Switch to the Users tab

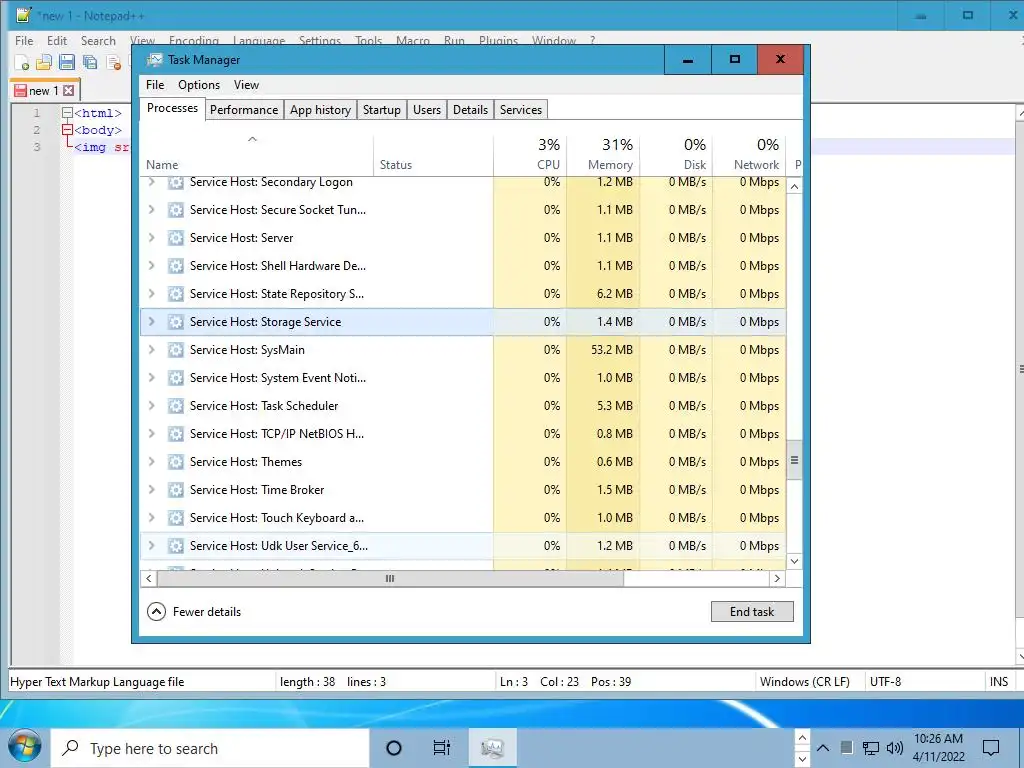pos(426,110)
